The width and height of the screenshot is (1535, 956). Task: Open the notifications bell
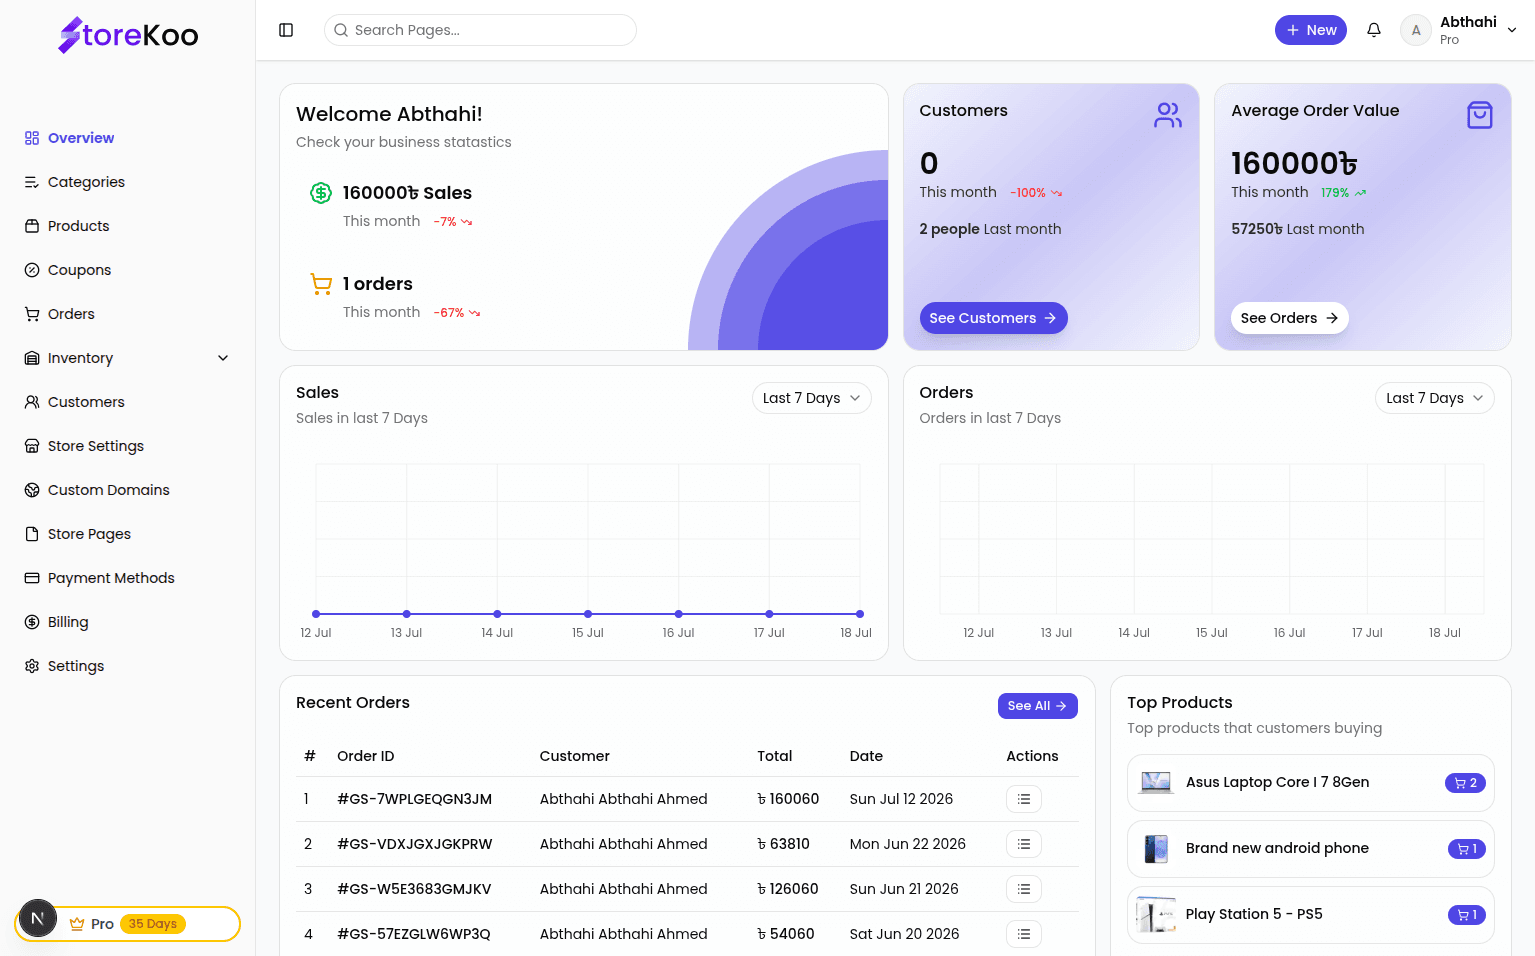click(x=1374, y=30)
